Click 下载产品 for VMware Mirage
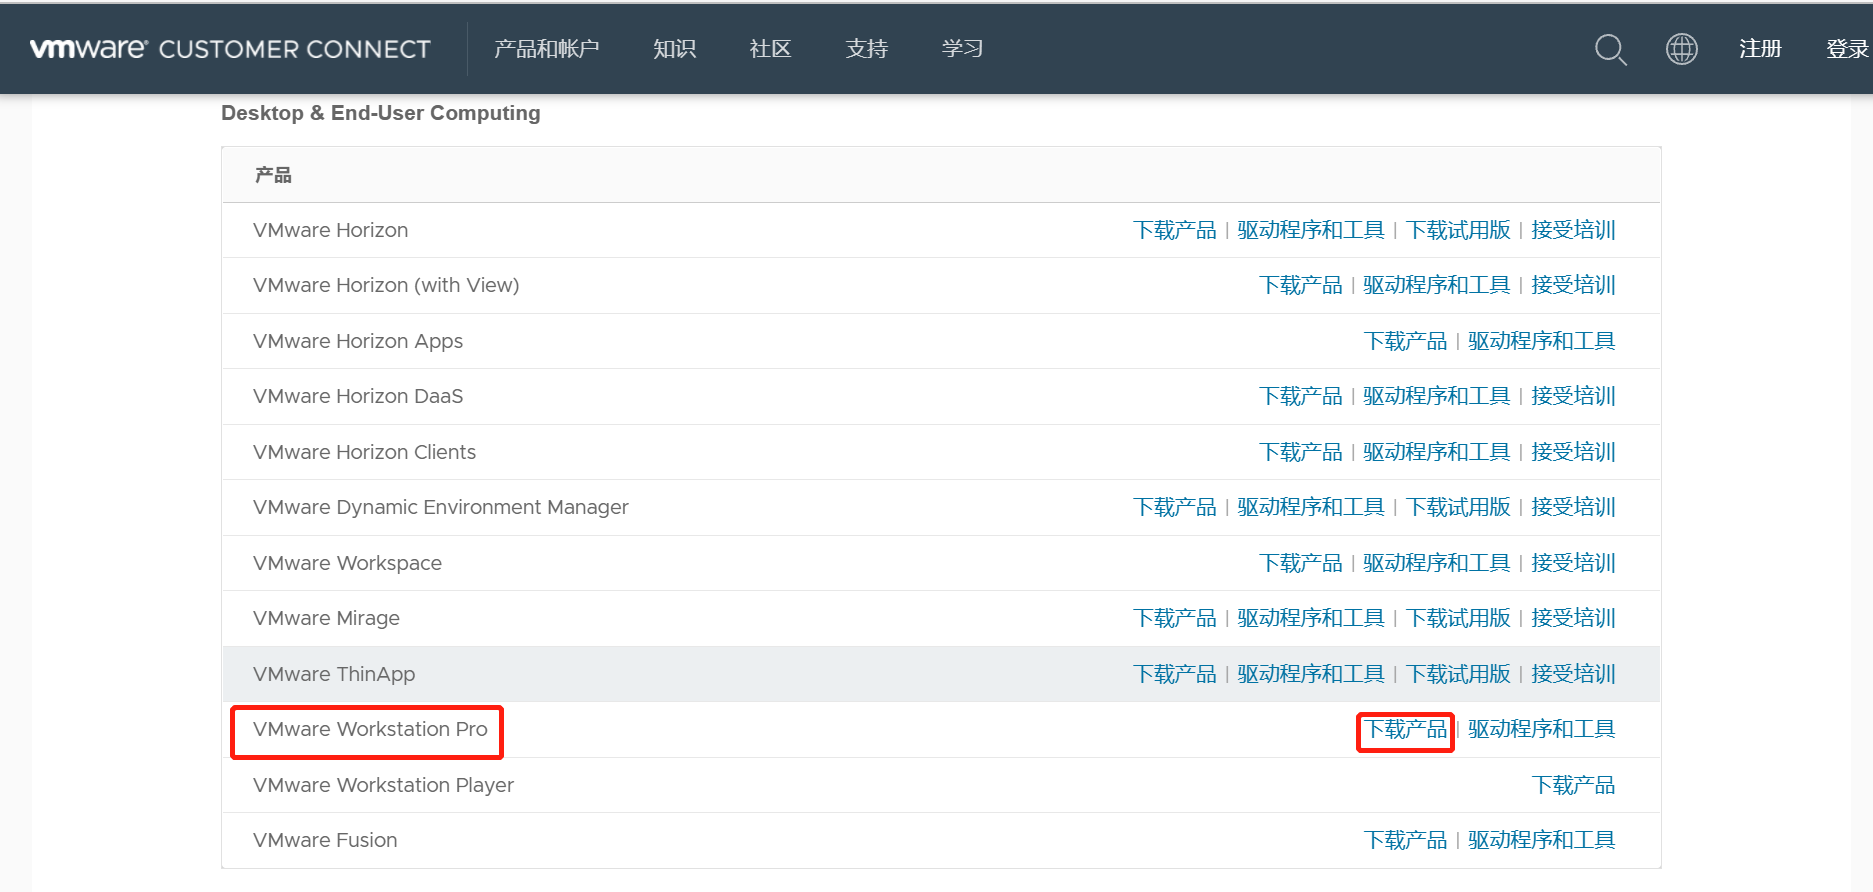 point(1175,618)
